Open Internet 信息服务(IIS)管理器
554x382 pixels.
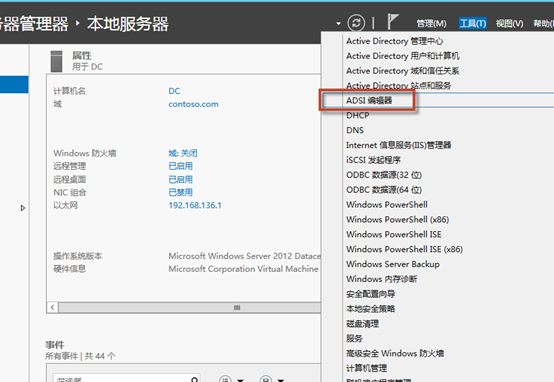tap(399, 145)
